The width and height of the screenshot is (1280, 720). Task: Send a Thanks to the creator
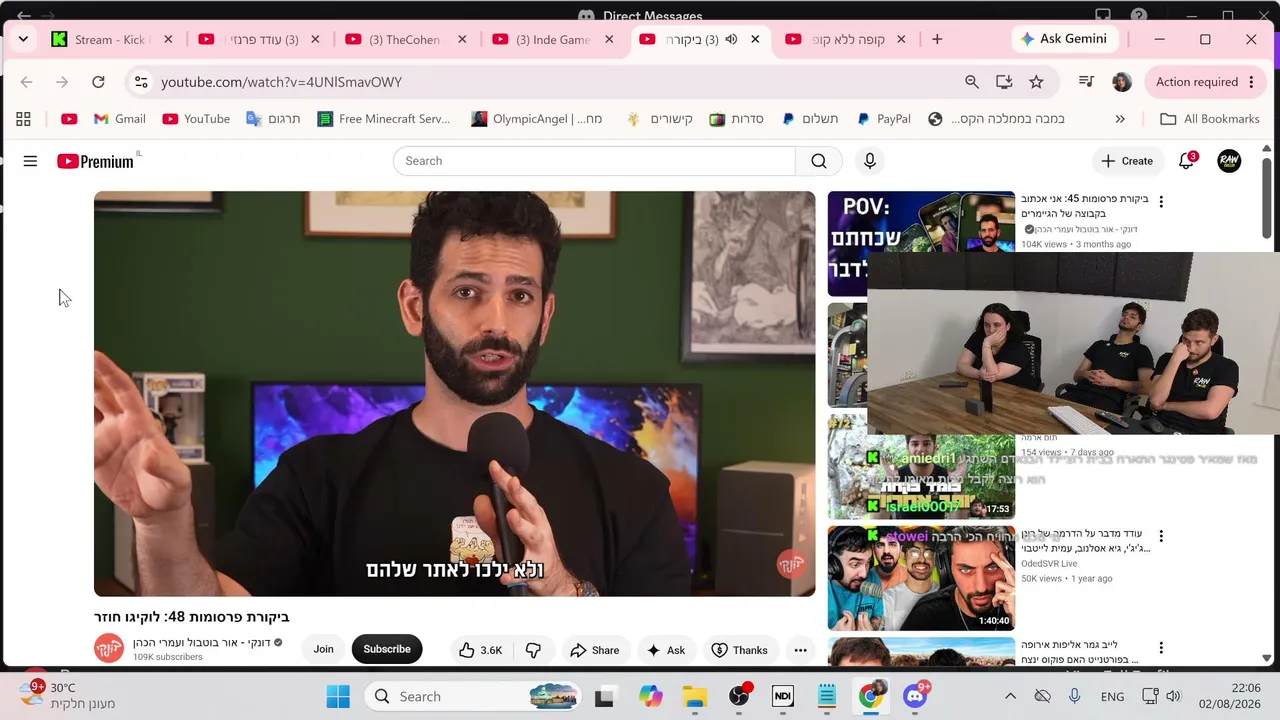point(739,650)
